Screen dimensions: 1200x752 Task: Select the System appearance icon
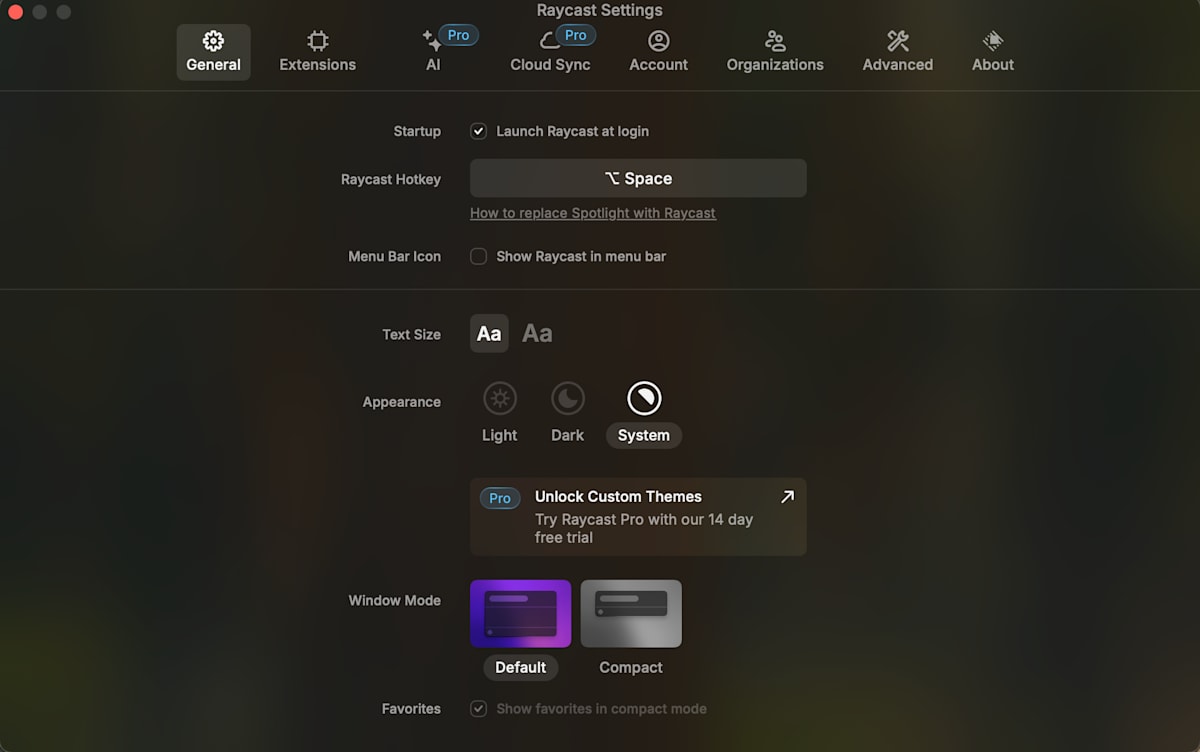tap(644, 398)
